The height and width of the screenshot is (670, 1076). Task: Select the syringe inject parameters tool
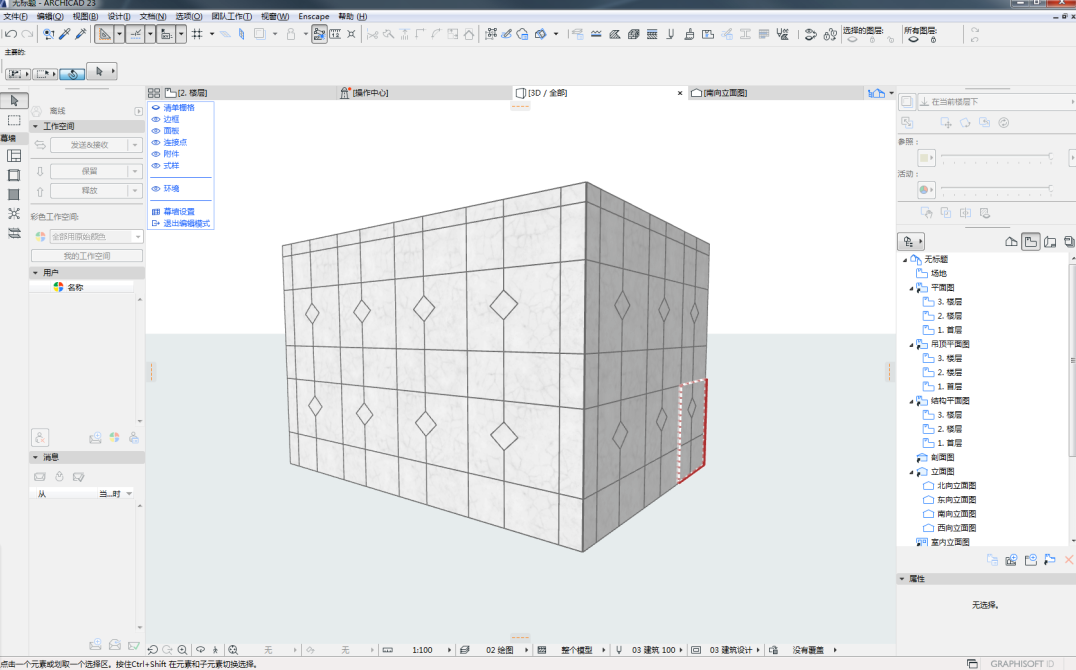point(81,34)
